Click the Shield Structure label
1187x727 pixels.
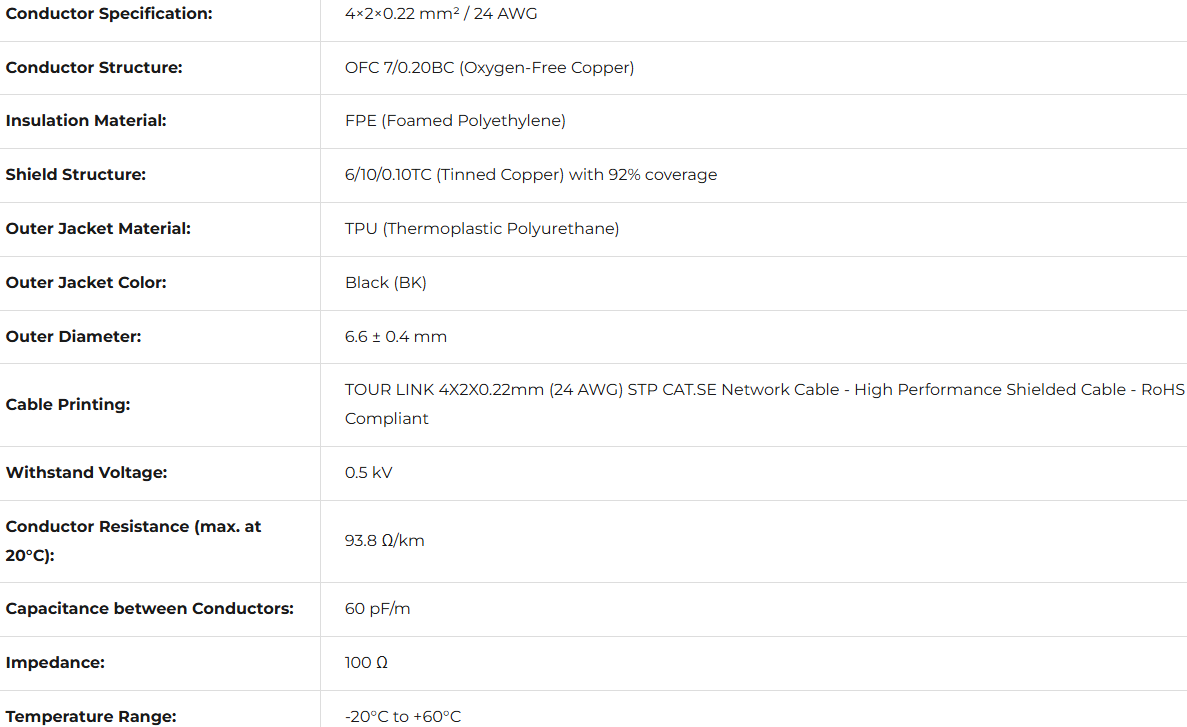pyautogui.click(x=76, y=175)
